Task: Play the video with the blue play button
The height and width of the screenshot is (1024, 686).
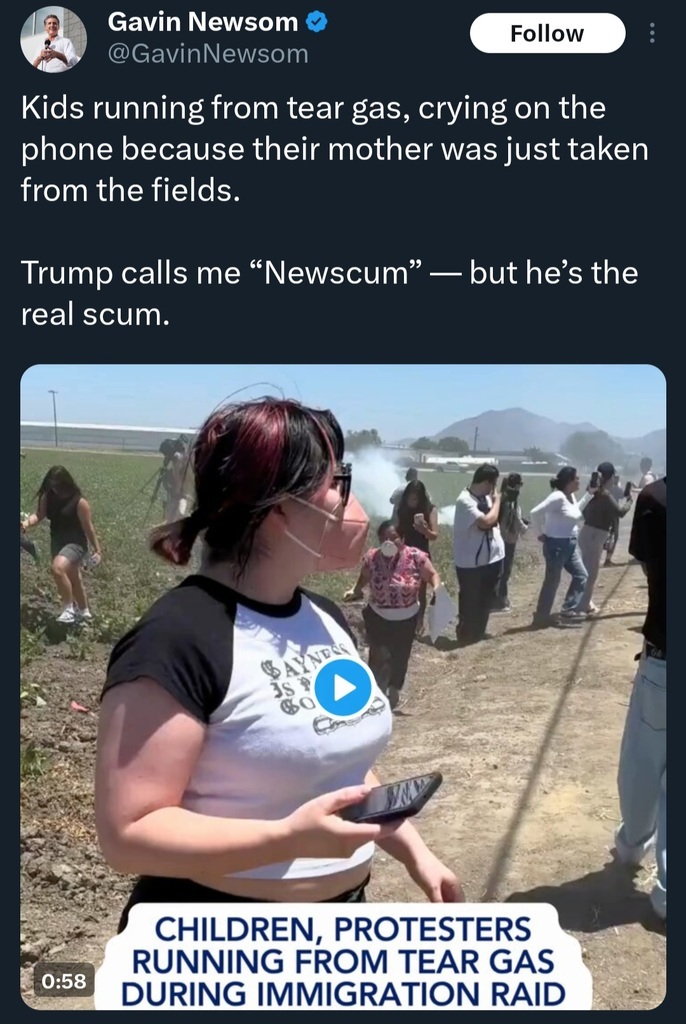Action: click(x=343, y=688)
